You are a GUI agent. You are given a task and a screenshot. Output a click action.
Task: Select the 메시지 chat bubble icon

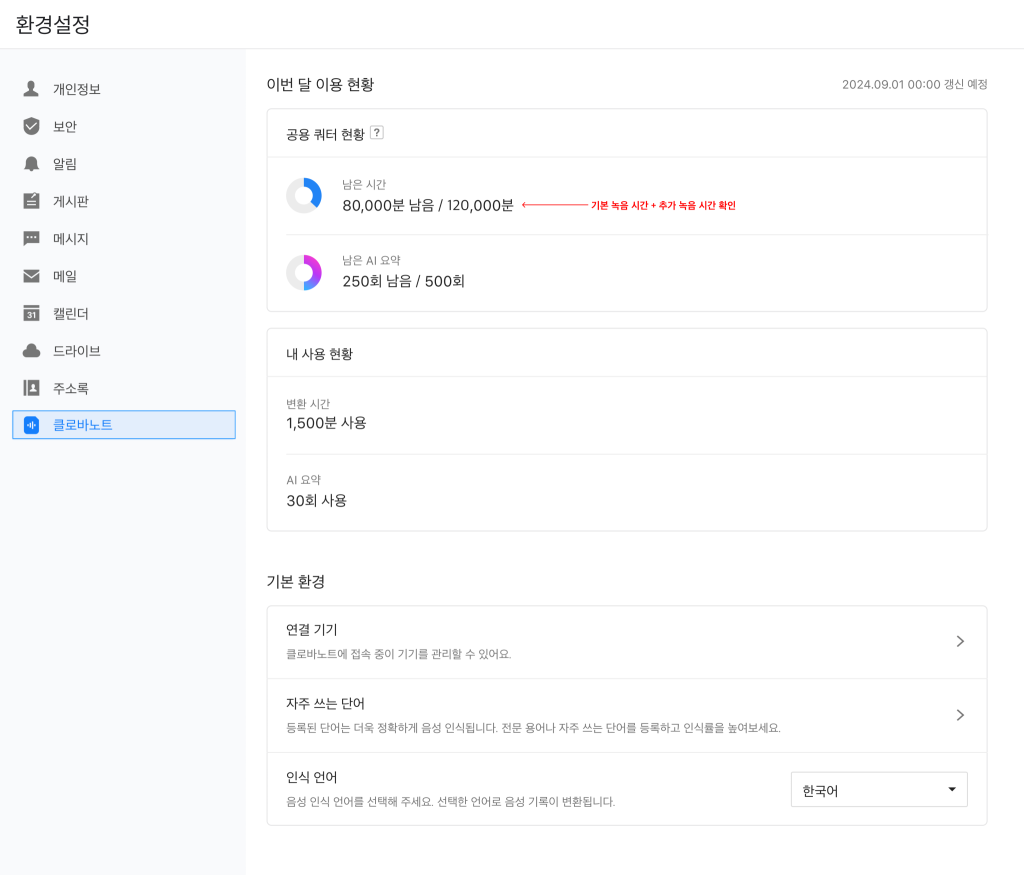pyautogui.click(x=31, y=238)
